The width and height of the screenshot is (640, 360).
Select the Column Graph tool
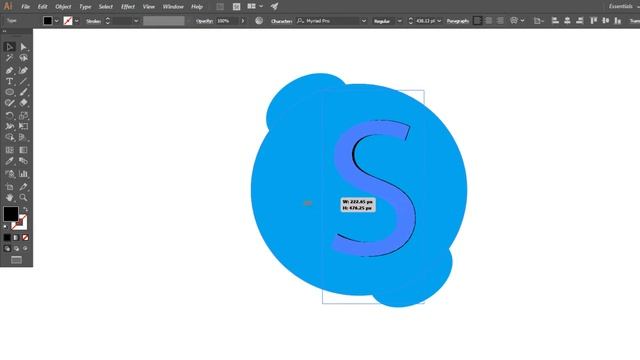coord(23,174)
